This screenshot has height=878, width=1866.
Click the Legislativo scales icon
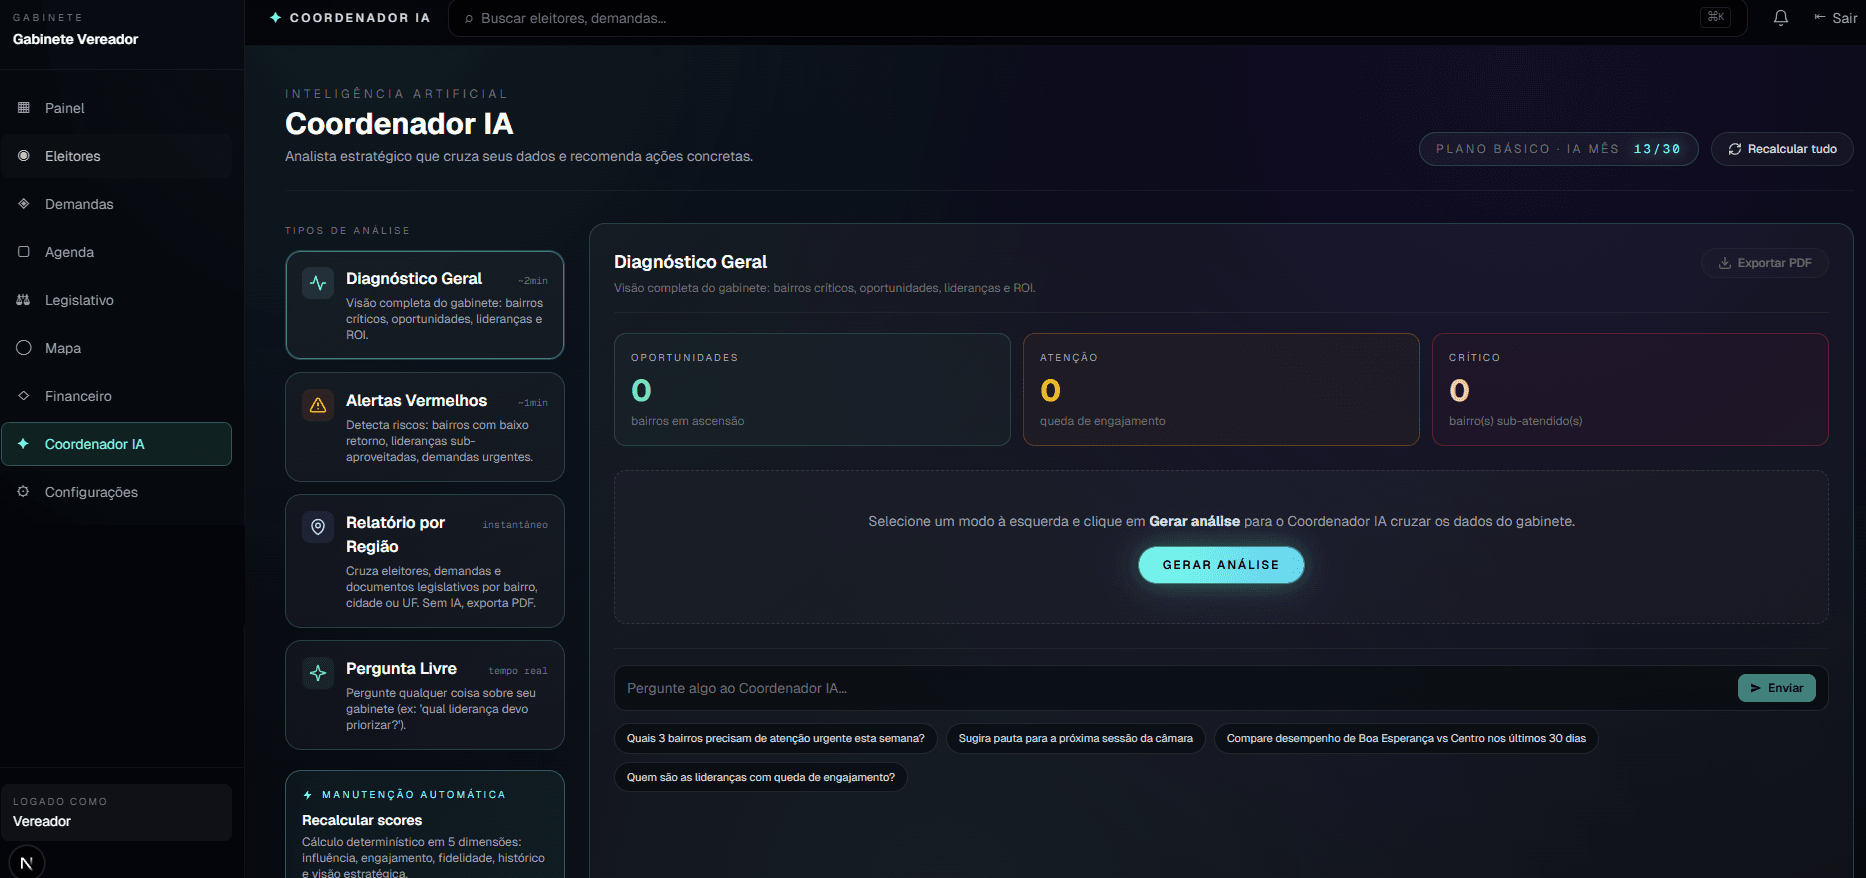[24, 299]
